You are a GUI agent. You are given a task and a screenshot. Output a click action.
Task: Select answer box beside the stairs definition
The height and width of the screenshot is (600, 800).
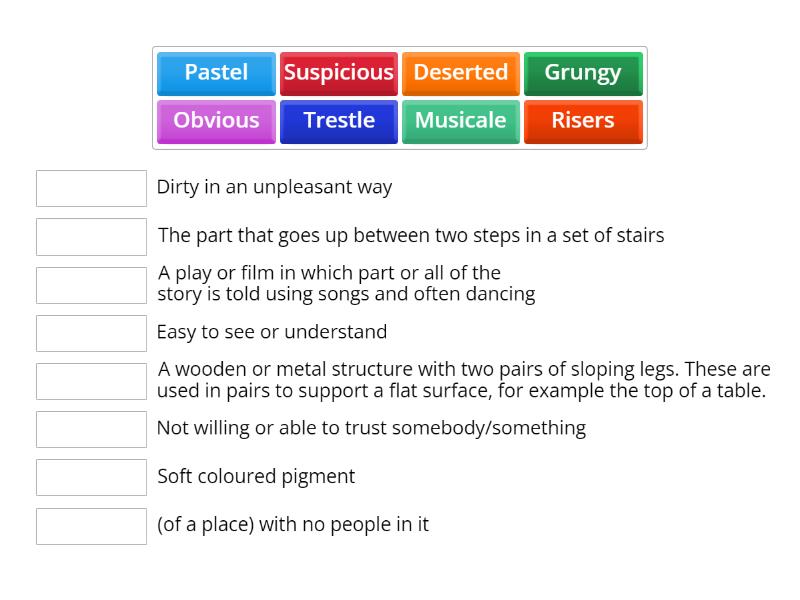point(91,237)
